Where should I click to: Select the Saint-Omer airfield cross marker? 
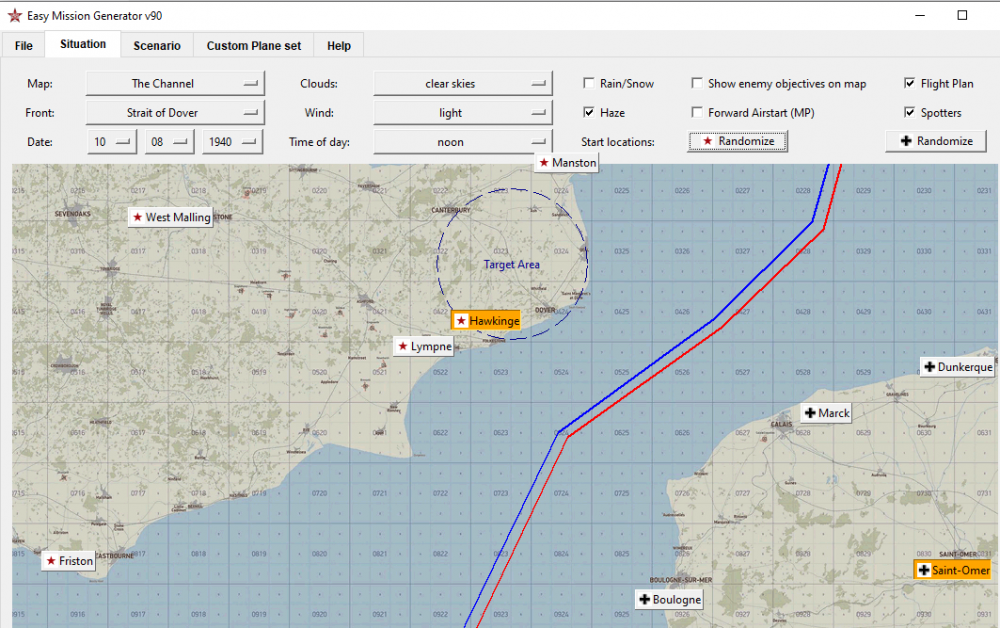coord(952,570)
